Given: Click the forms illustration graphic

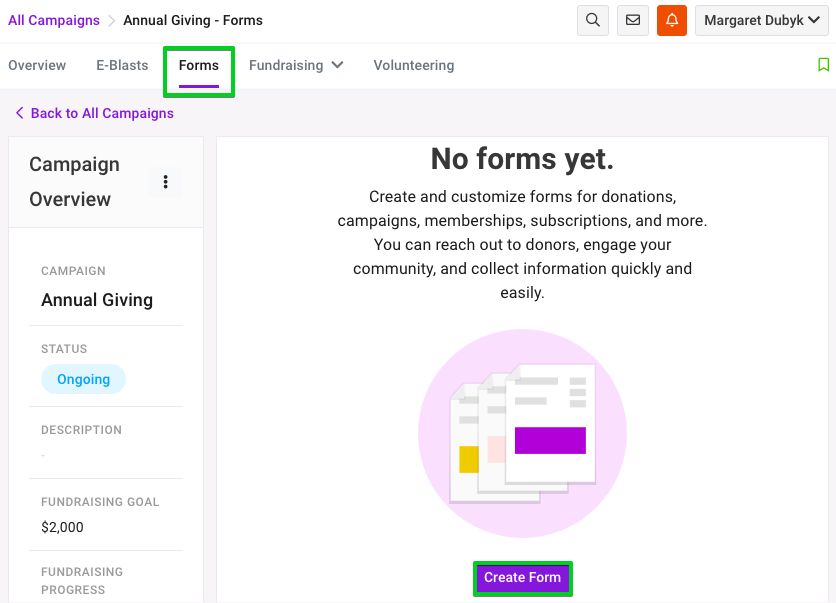Looking at the screenshot, I should coord(522,433).
